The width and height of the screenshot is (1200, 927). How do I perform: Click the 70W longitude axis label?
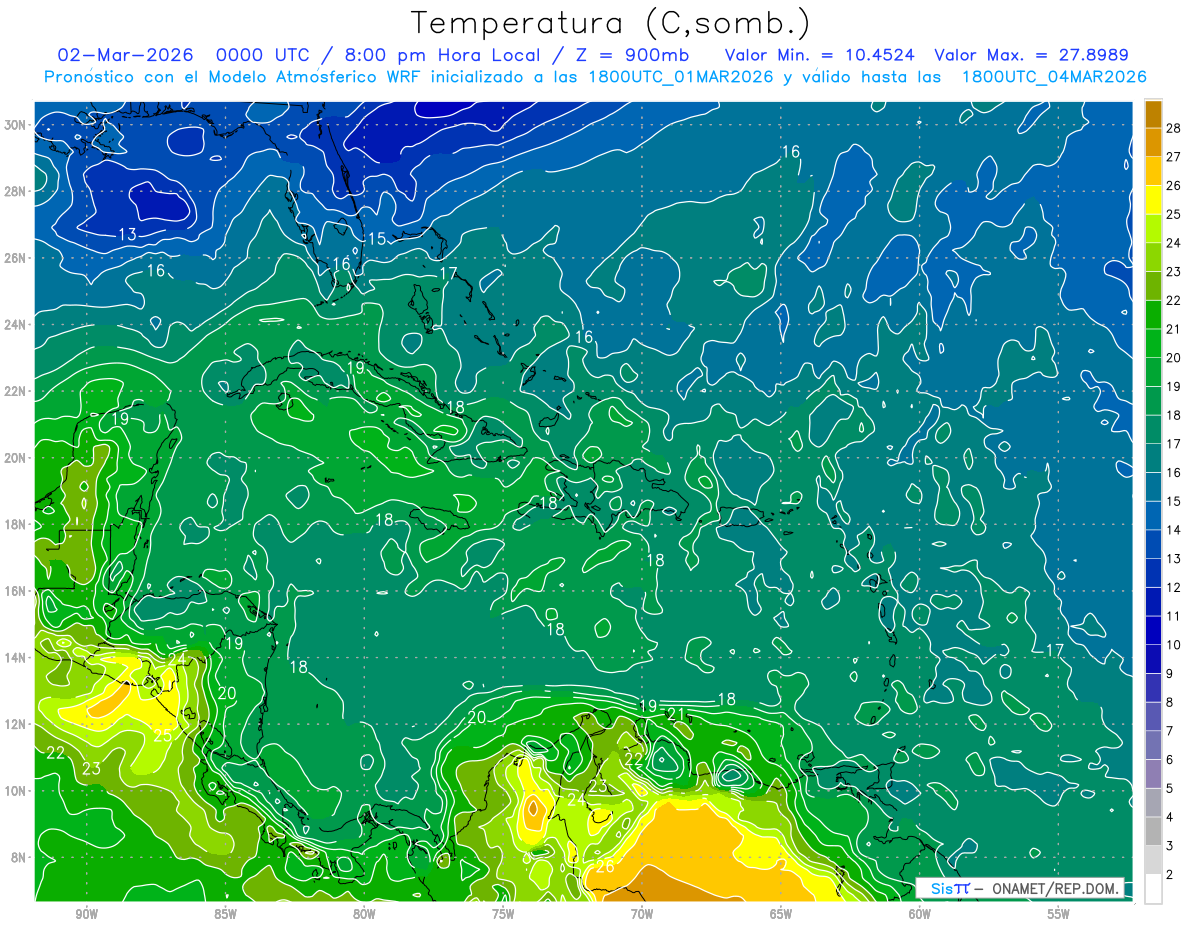(x=642, y=913)
